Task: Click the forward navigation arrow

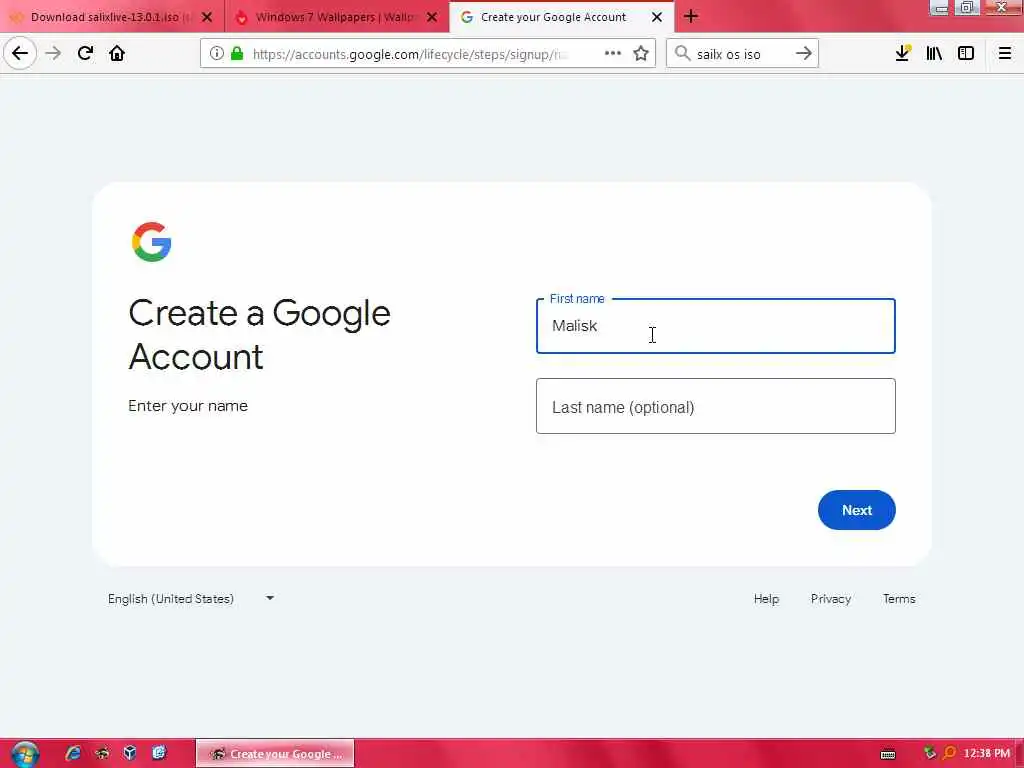Action: (53, 53)
